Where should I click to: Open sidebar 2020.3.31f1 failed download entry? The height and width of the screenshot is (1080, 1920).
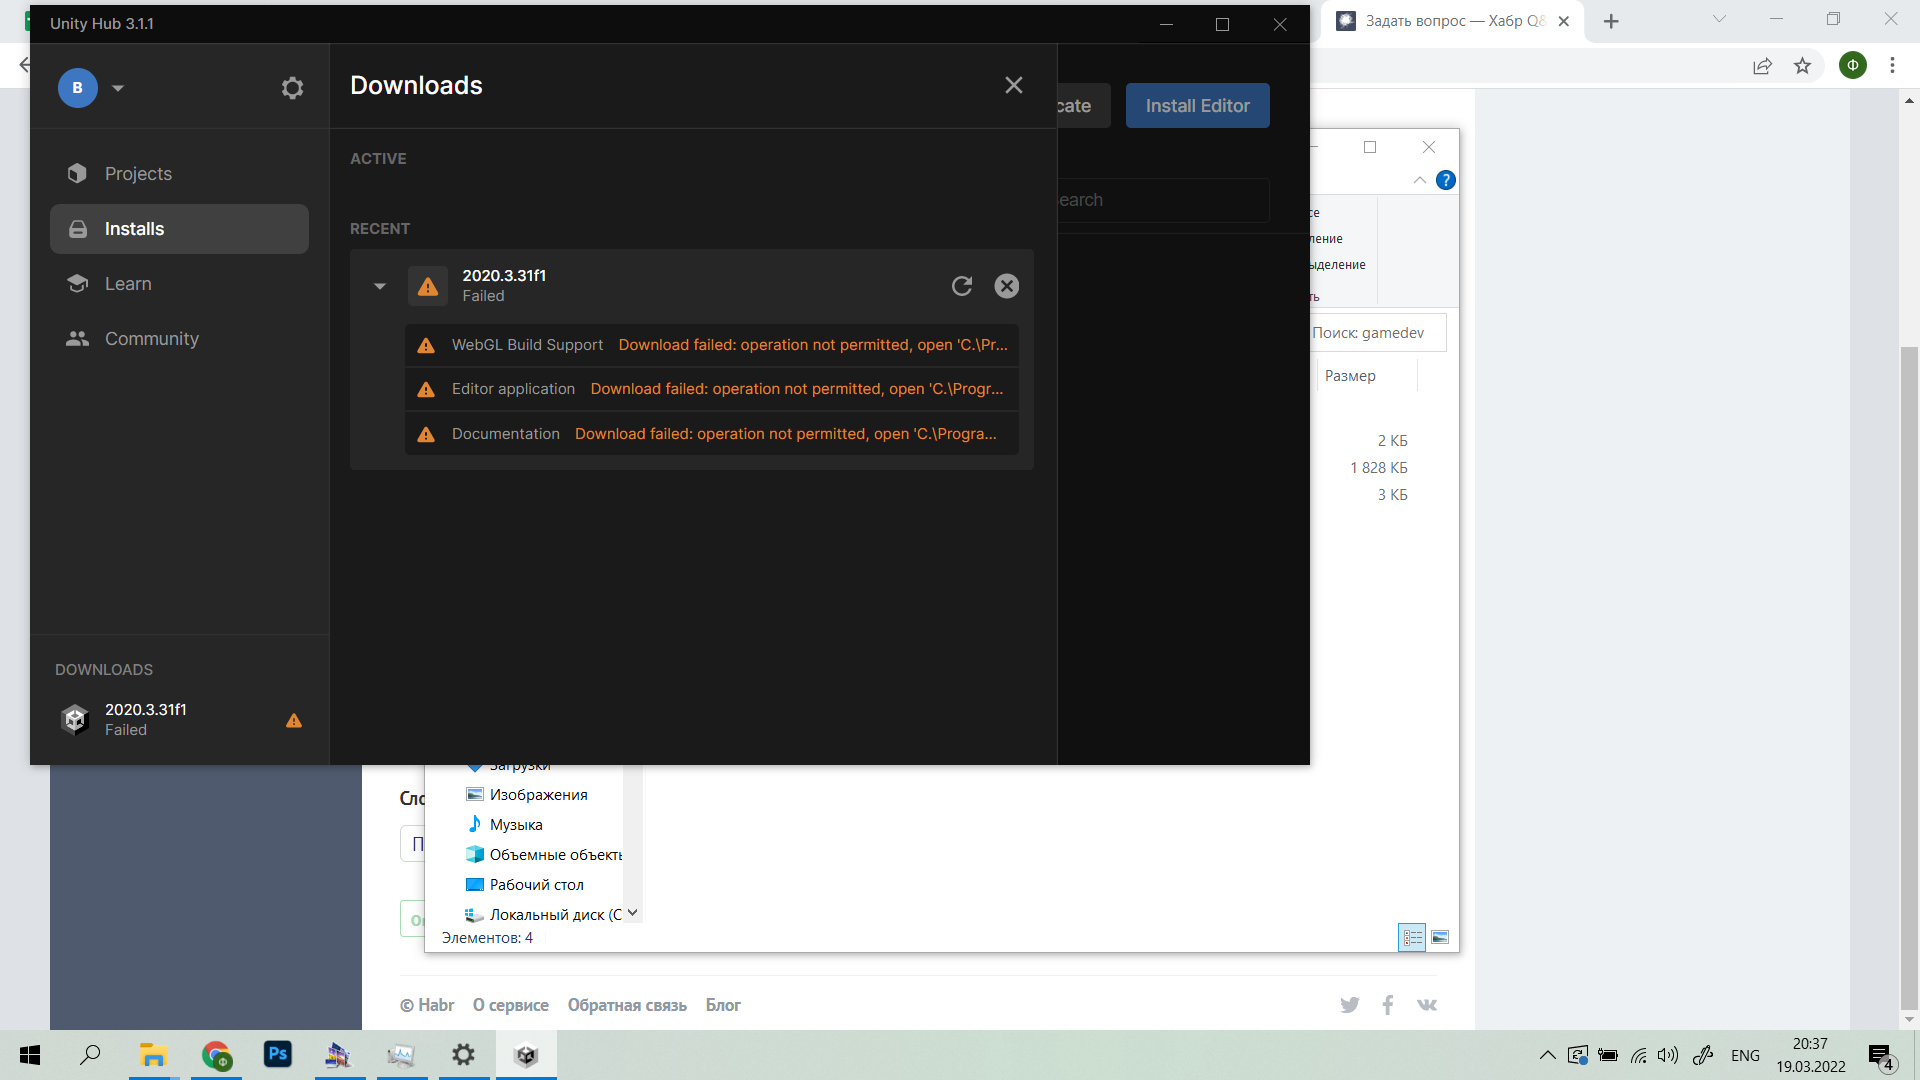179,720
